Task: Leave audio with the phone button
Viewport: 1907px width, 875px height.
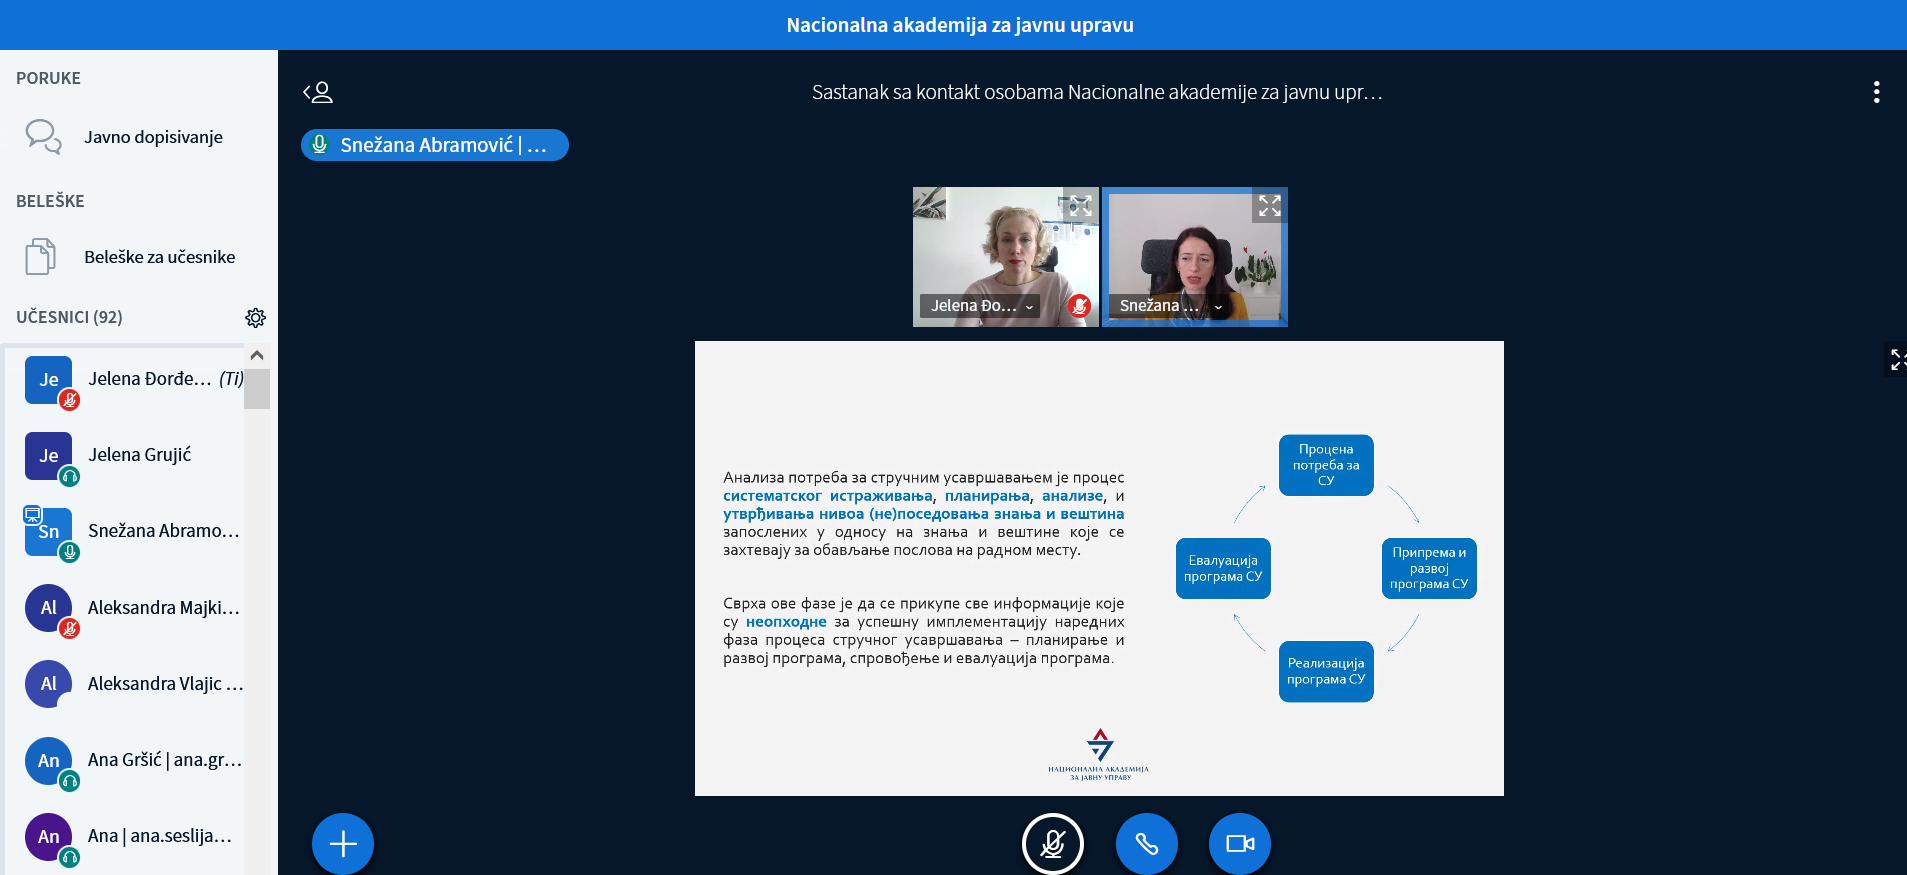Action: pos(1146,844)
